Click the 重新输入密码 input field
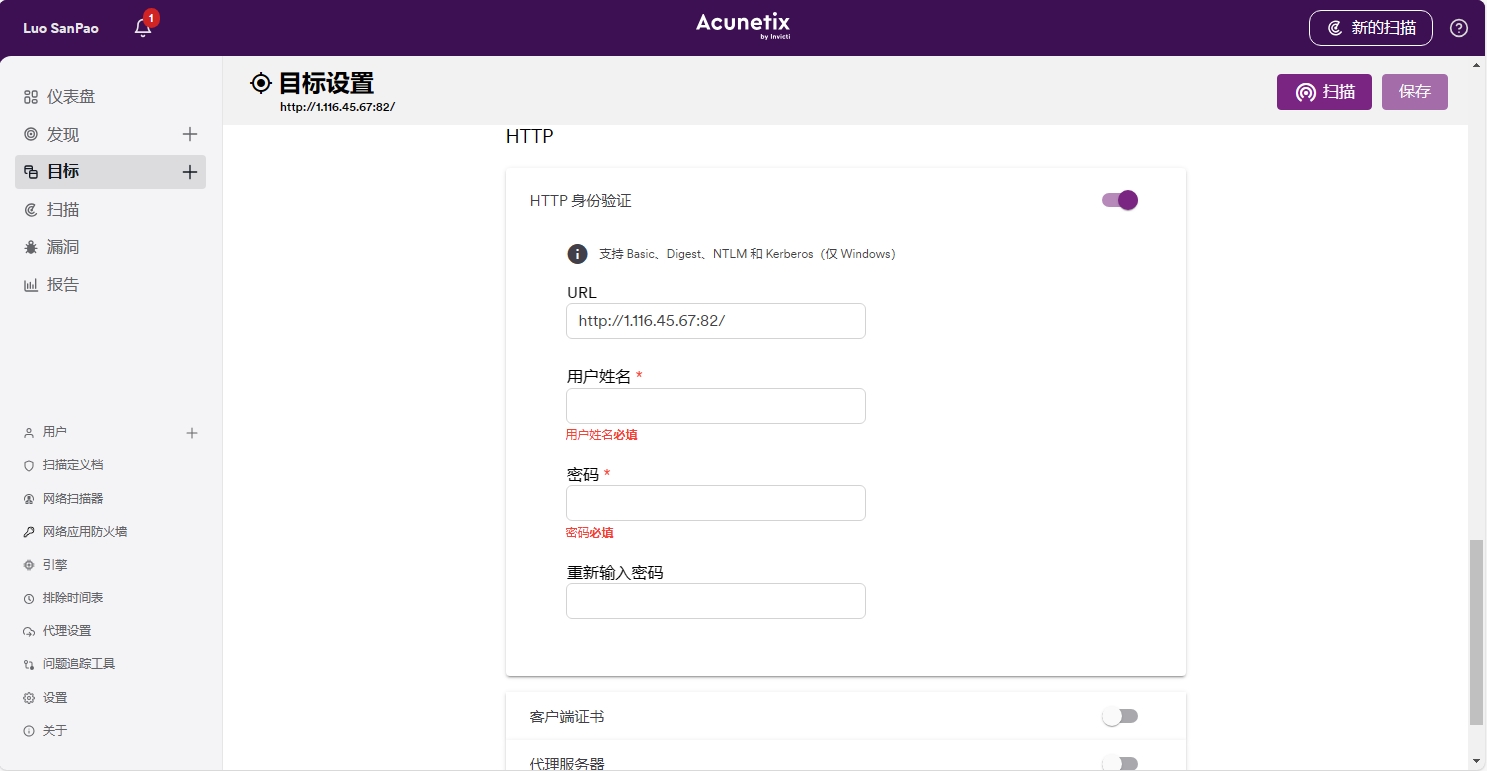Viewport: 1487px width, 771px height. point(716,601)
